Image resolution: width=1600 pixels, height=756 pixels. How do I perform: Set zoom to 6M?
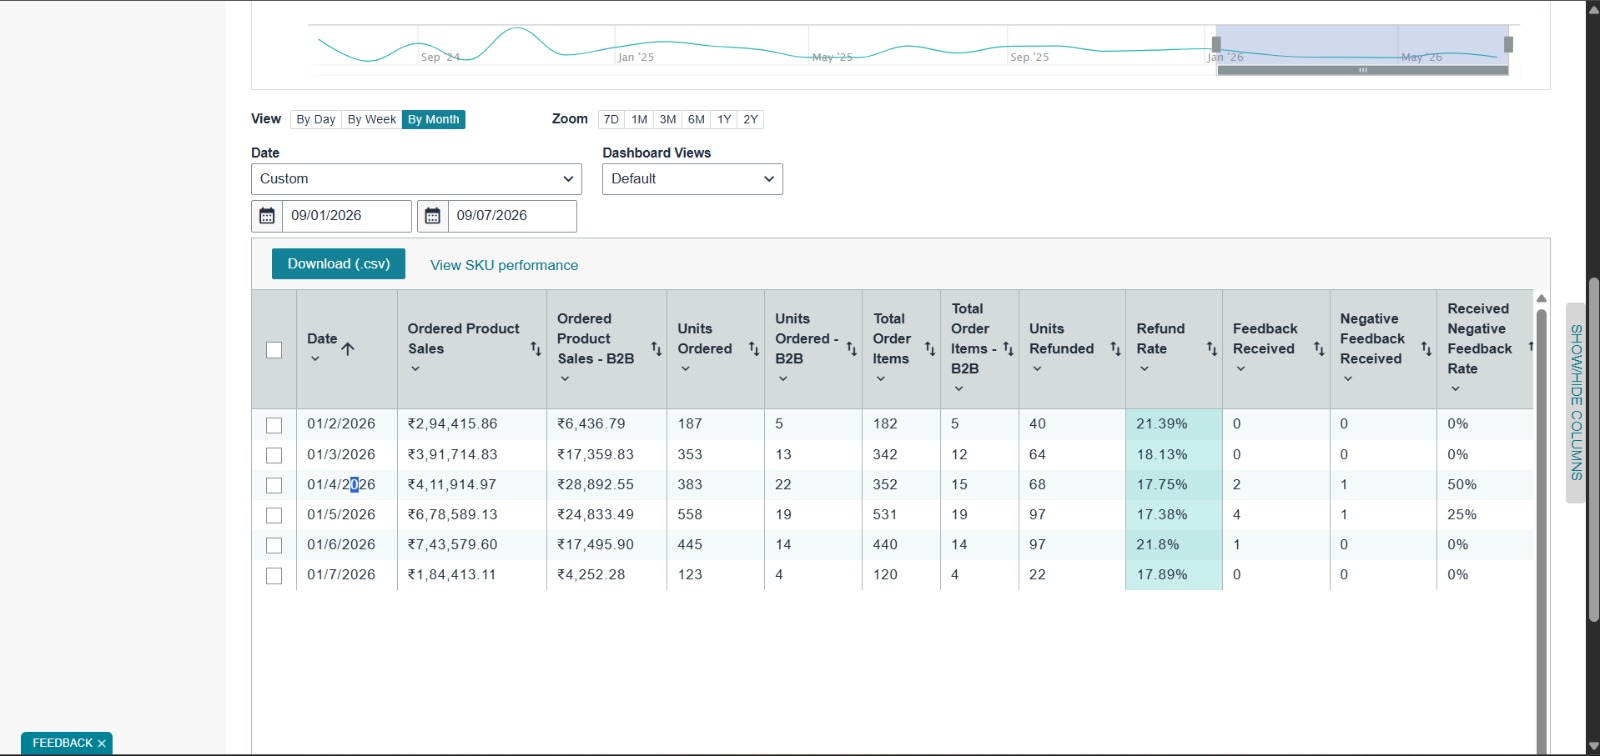[696, 120]
